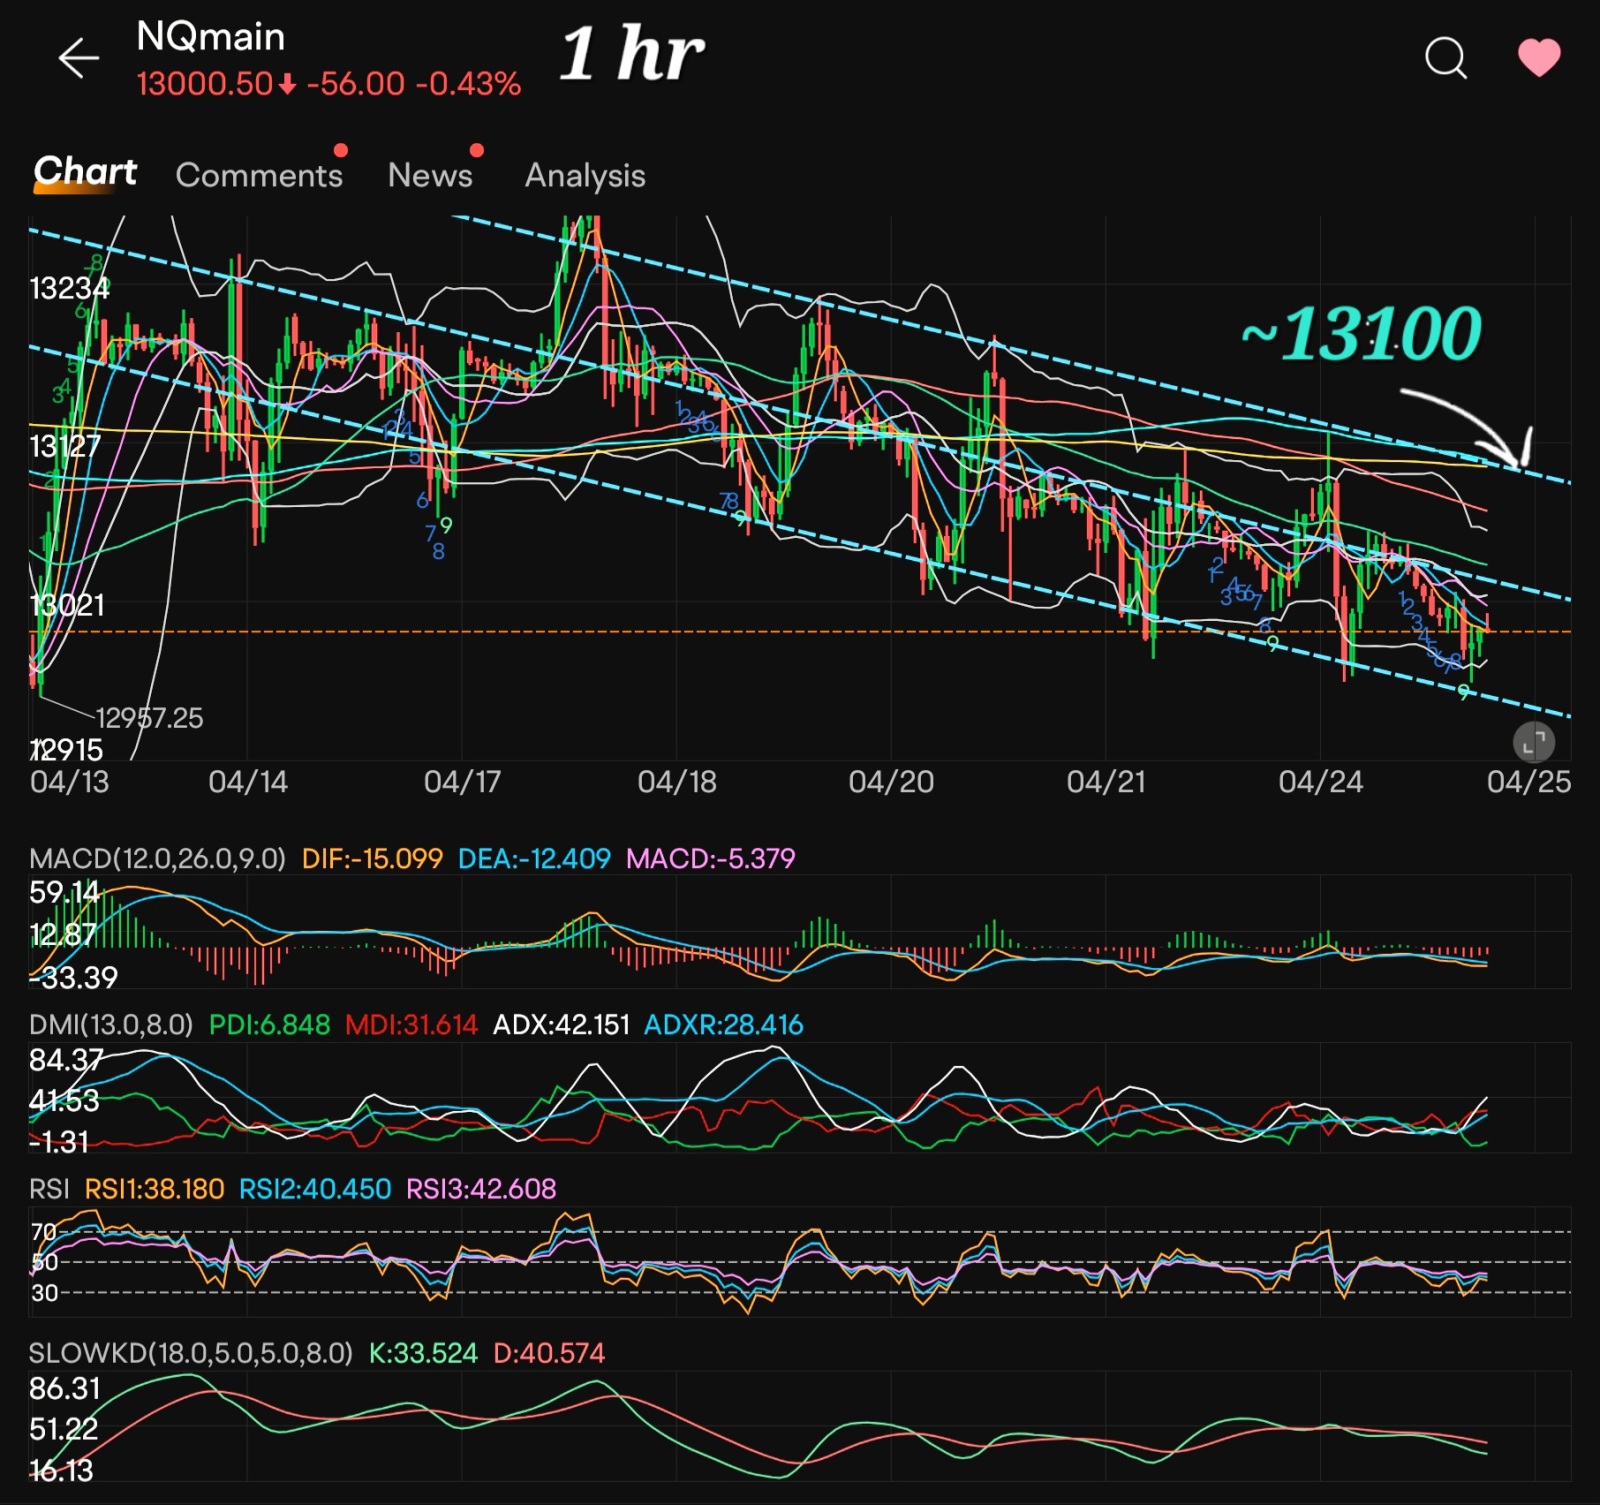Select the Chart tab
The width and height of the screenshot is (1600, 1505).
coord(85,172)
